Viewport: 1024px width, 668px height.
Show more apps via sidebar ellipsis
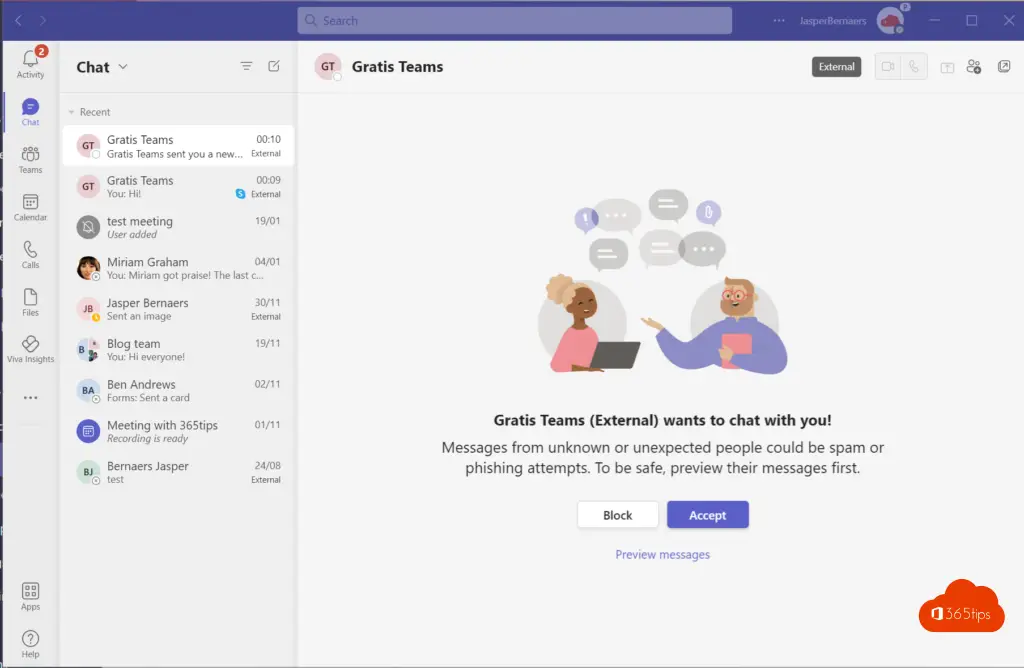[x=30, y=397]
